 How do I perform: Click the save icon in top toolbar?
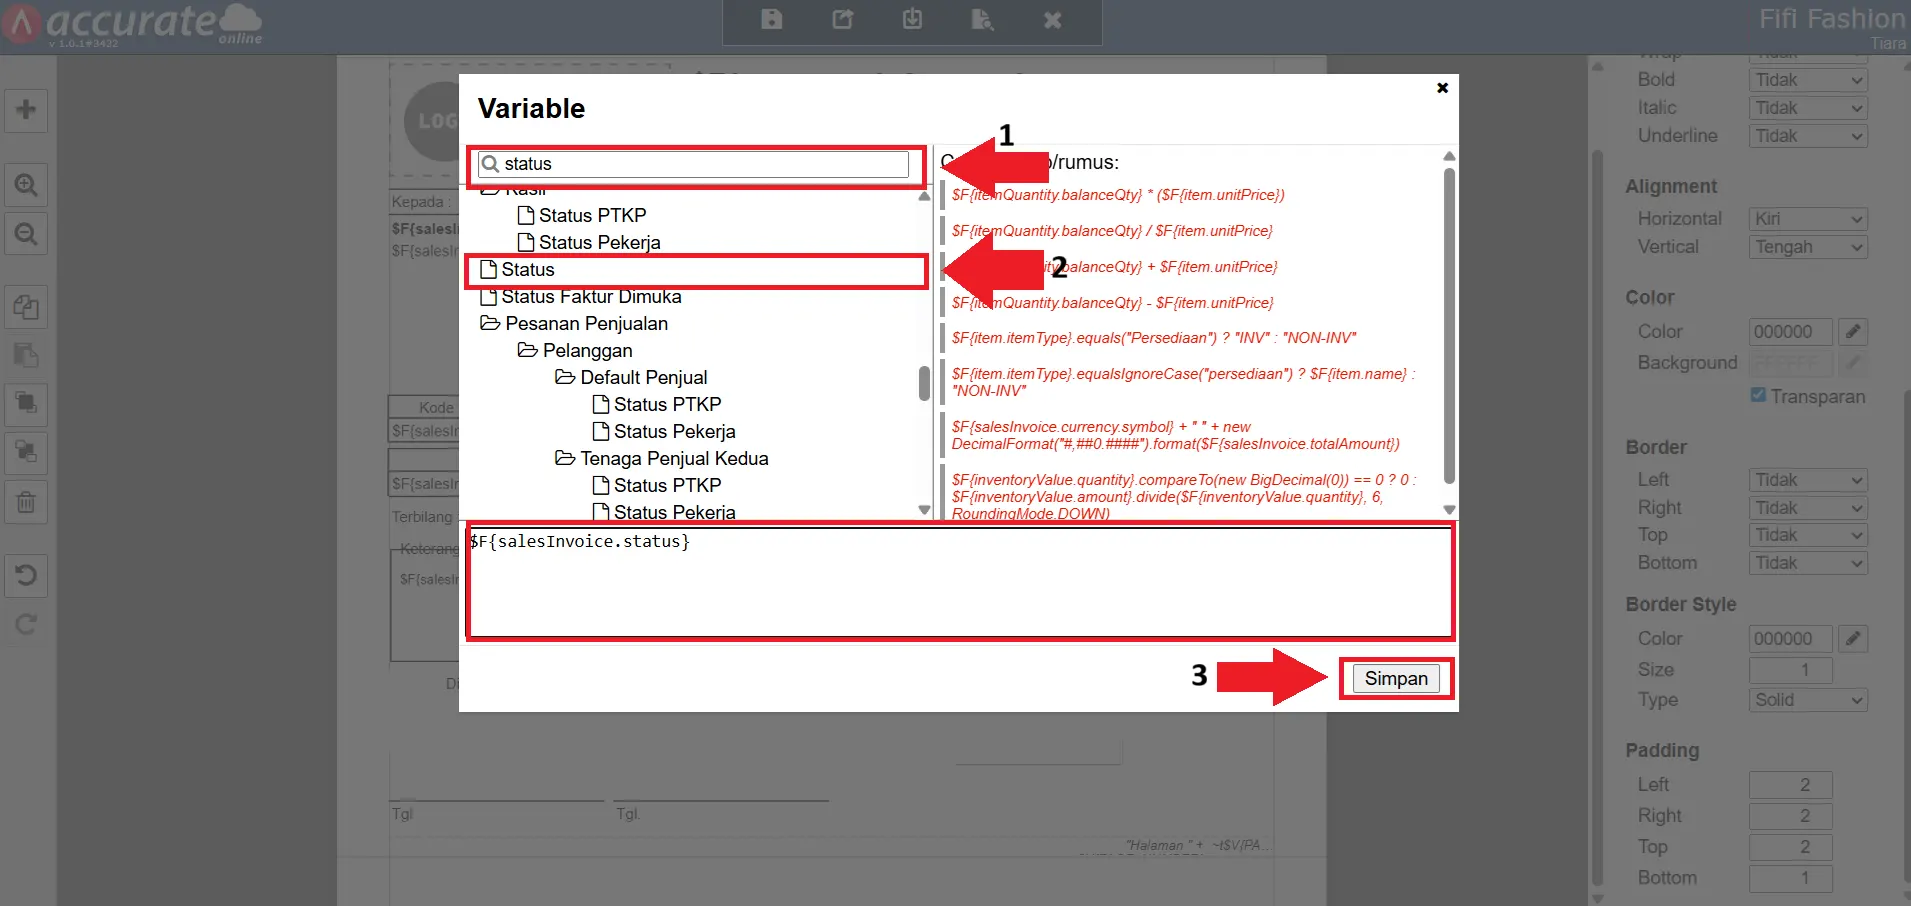(x=771, y=20)
